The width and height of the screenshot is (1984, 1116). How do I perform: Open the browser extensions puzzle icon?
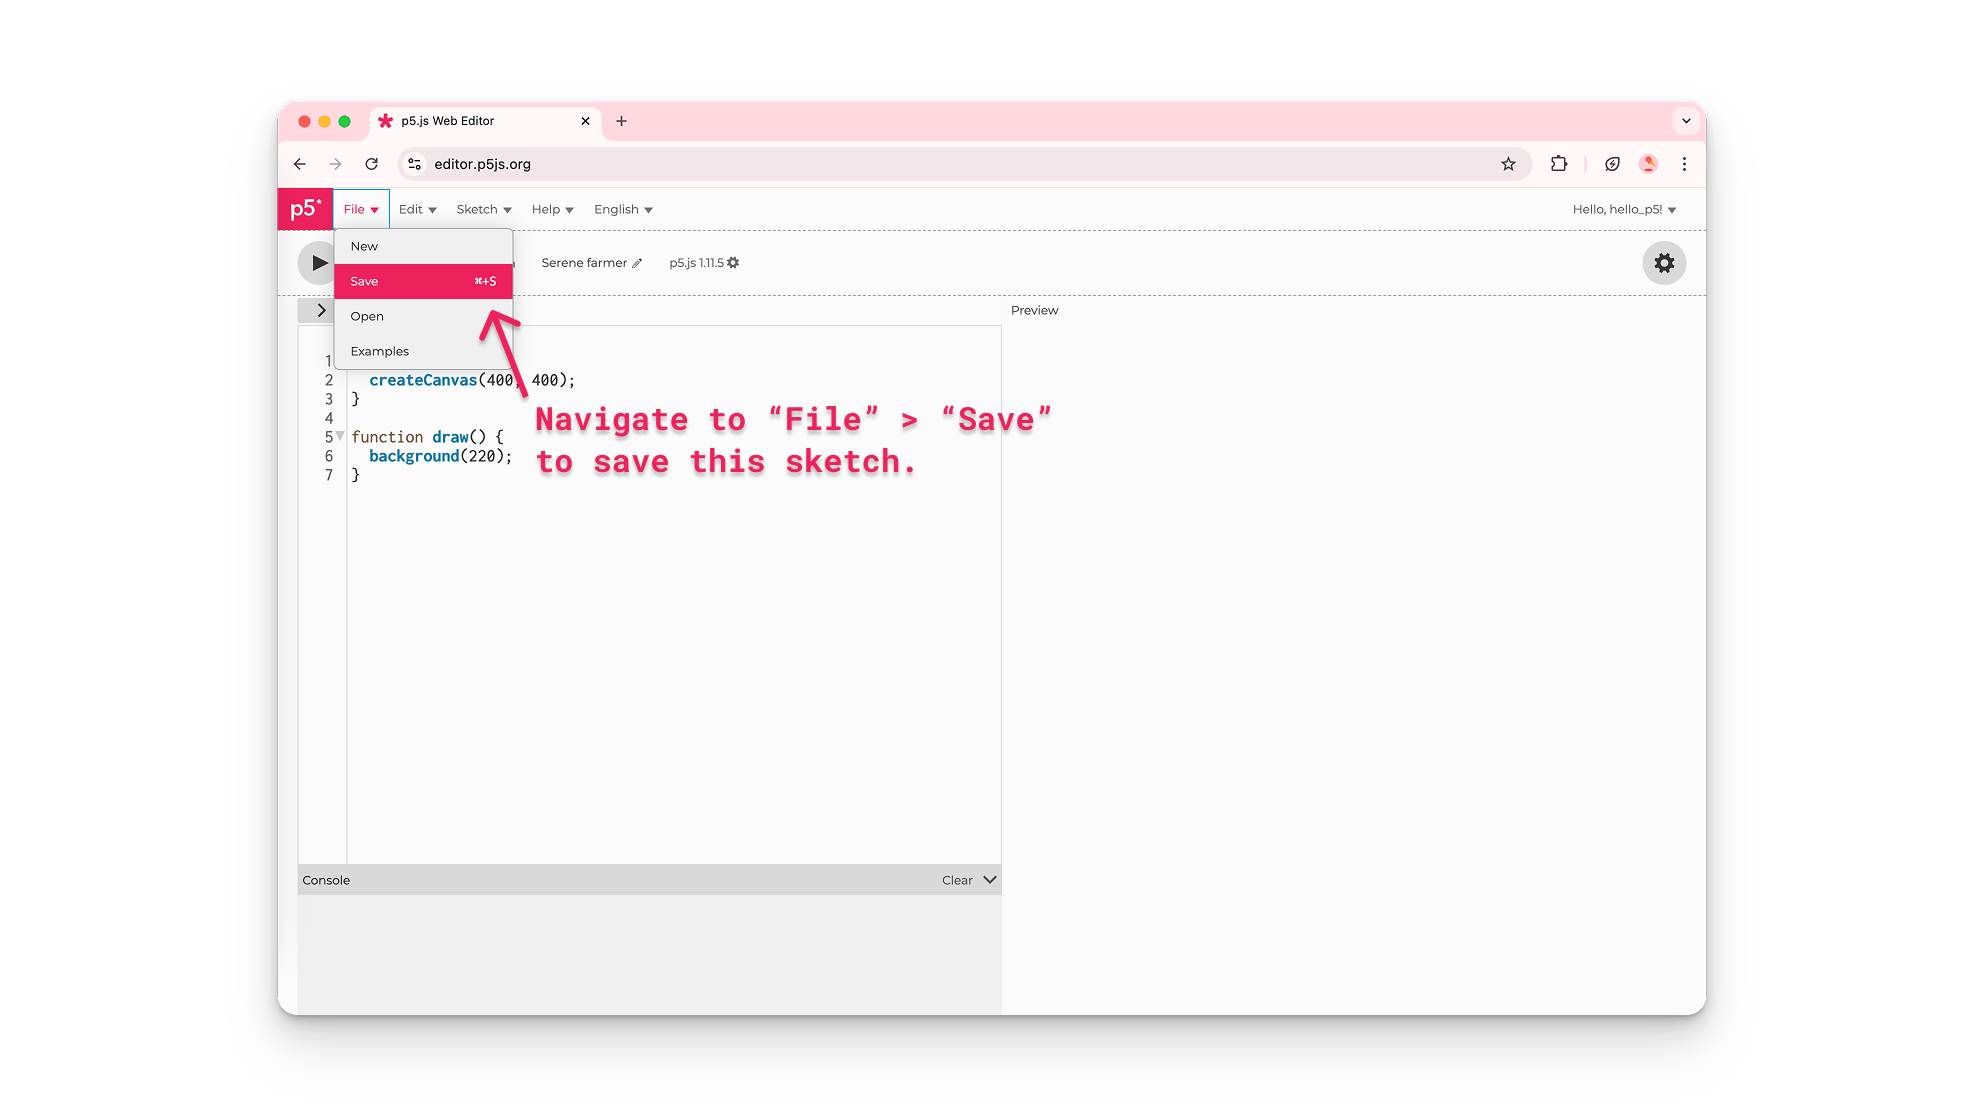tap(1558, 163)
